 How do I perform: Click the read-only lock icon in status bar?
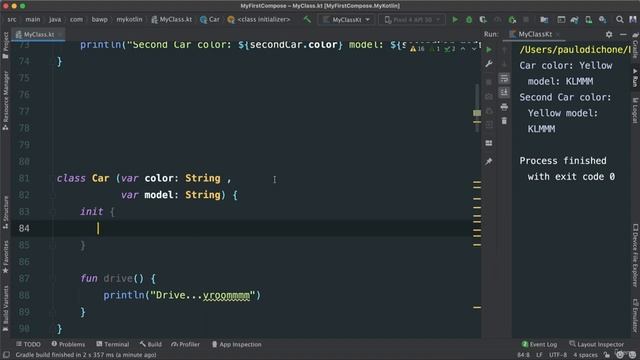(x=607, y=355)
